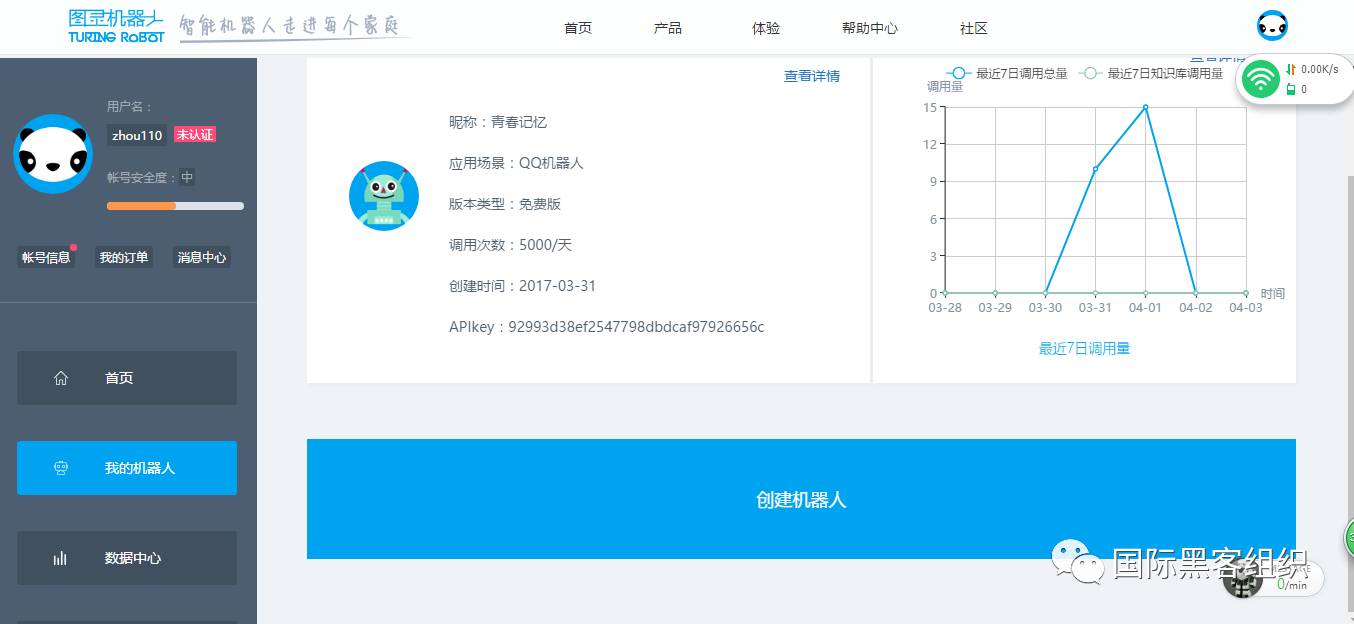The image size is (1354, 624).
Task: Toggle the 最近7日调用总量 legend series
Action: (x=1007, y=73)
